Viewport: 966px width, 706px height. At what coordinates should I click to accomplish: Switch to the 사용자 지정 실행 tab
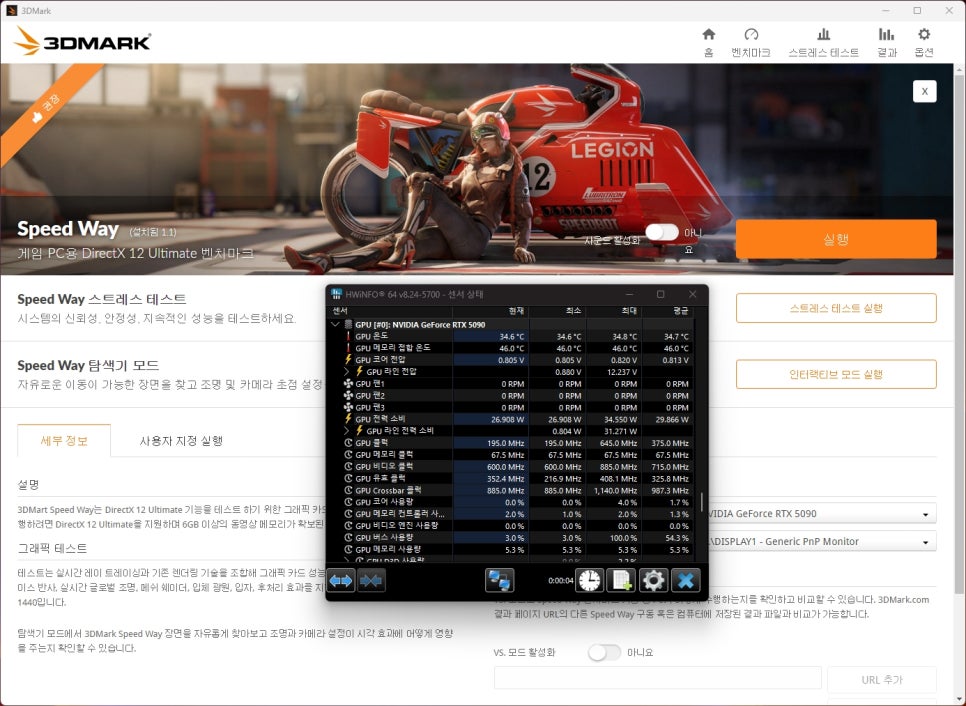click(x=181, y=440)
